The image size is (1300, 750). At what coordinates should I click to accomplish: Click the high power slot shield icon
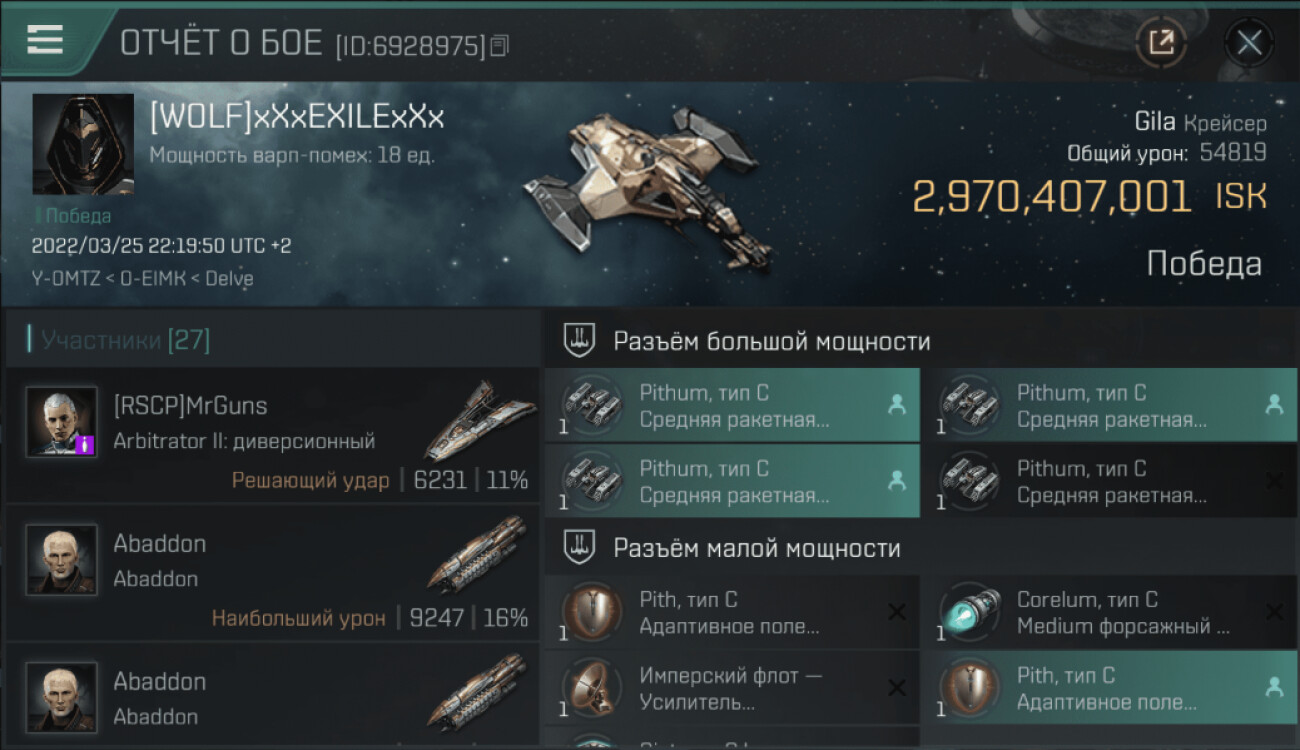[578, 341]
